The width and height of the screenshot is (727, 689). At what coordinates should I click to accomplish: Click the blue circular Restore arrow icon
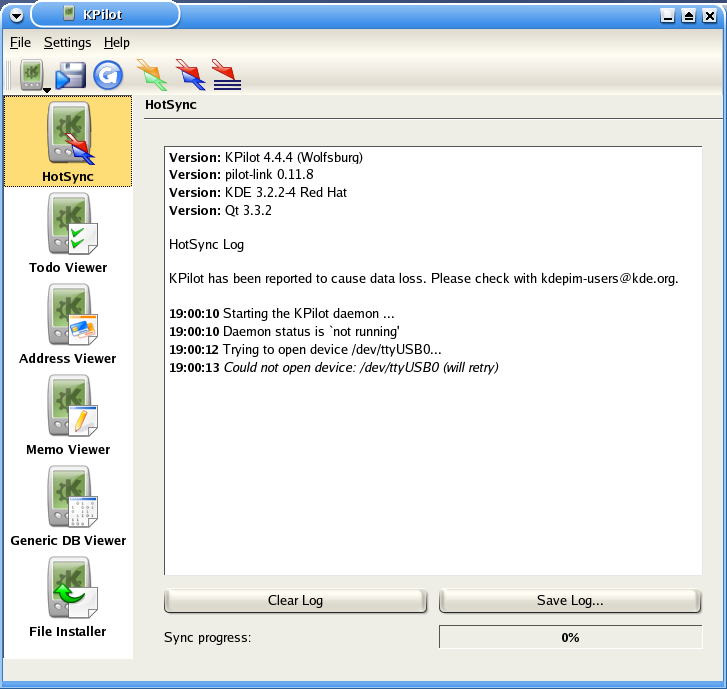click(108, 75)
